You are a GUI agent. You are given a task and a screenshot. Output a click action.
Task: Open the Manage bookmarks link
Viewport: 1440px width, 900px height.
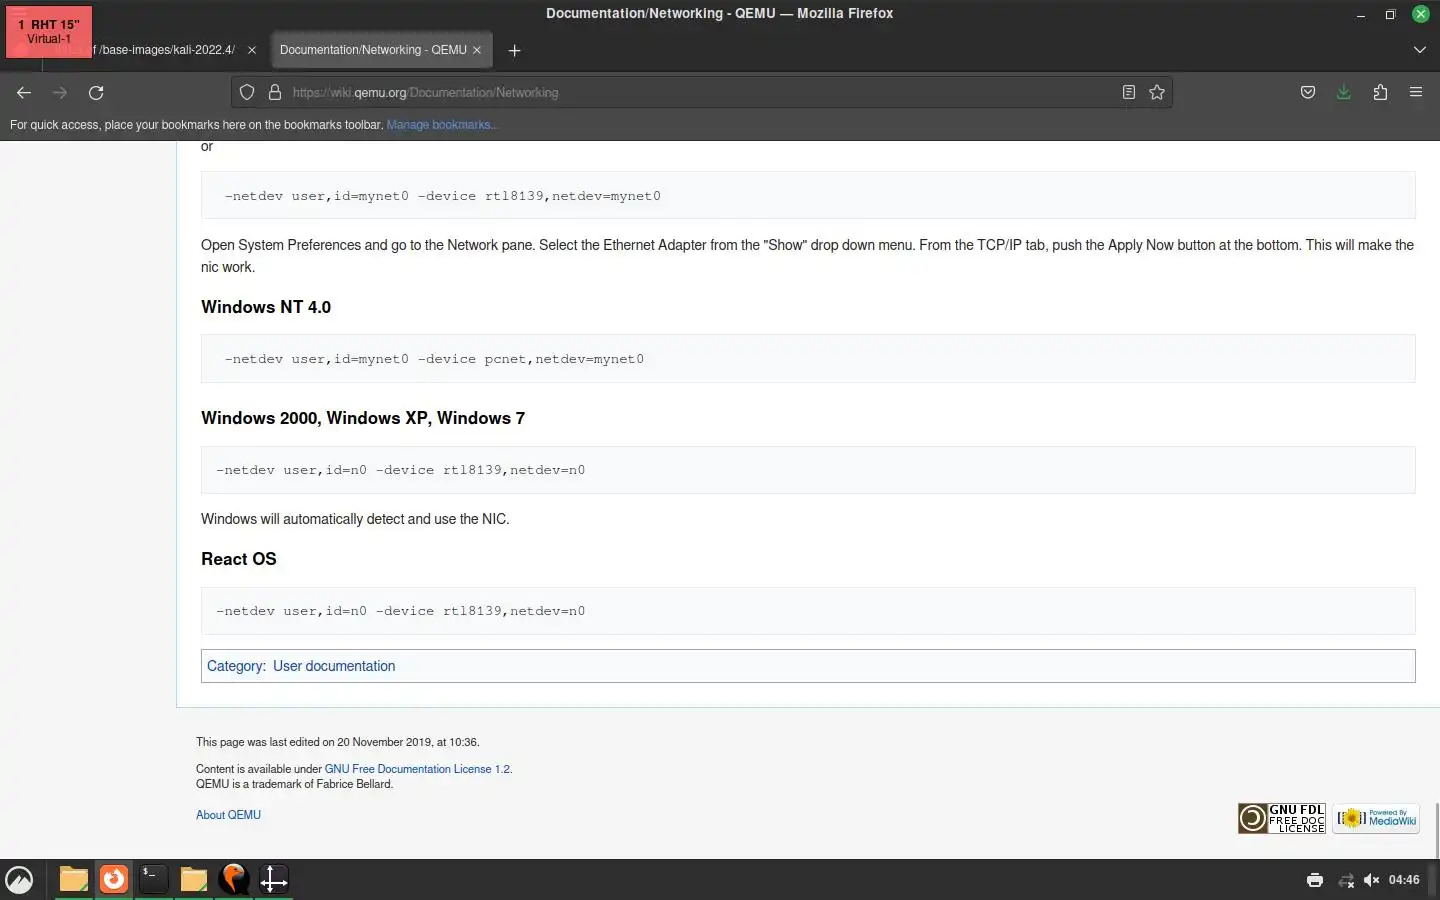[x=441, y=125]
